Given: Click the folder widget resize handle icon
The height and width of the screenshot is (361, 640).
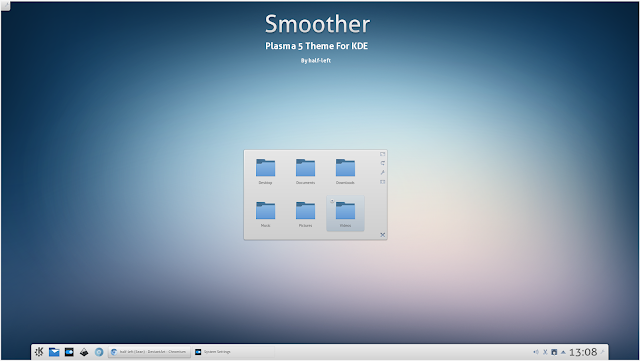Looking at the screenshot, I should click(x=382, y=154).
